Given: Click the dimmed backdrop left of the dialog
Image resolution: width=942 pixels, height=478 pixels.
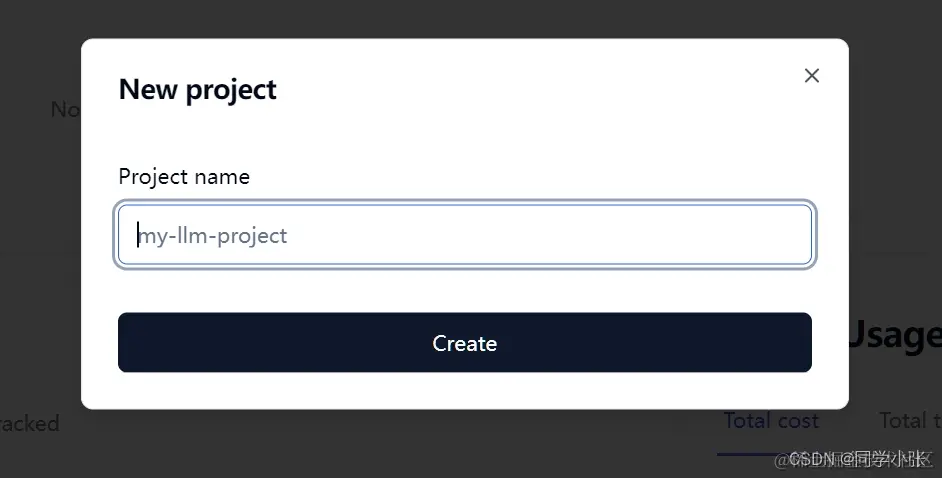Looking at the screenshot, I should [40, 250].
